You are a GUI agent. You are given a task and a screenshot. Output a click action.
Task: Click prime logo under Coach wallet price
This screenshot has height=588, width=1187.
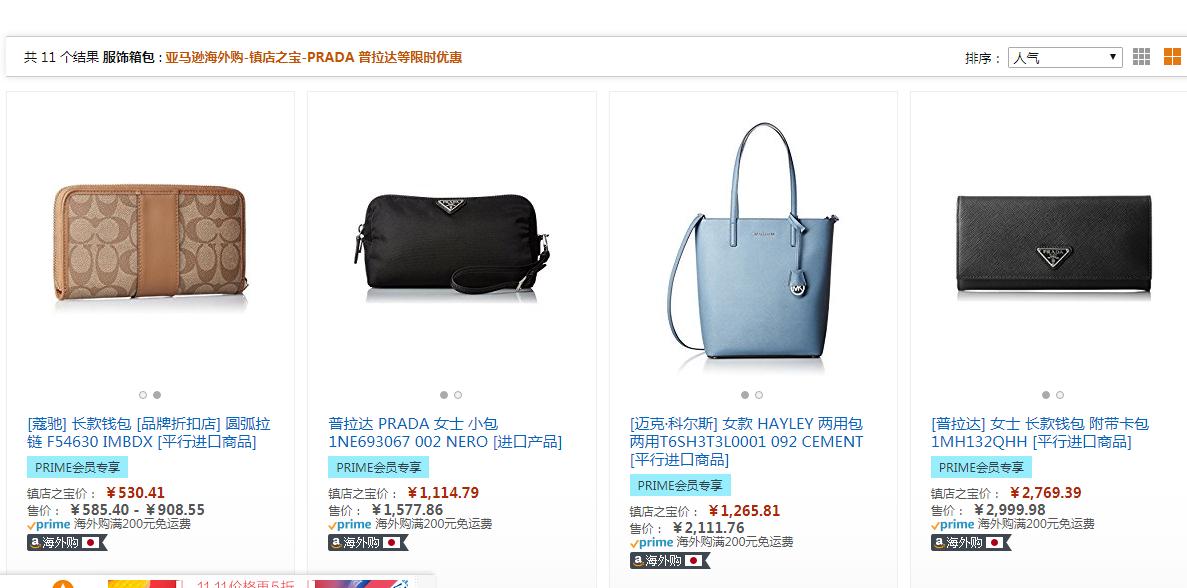point(48,524)
